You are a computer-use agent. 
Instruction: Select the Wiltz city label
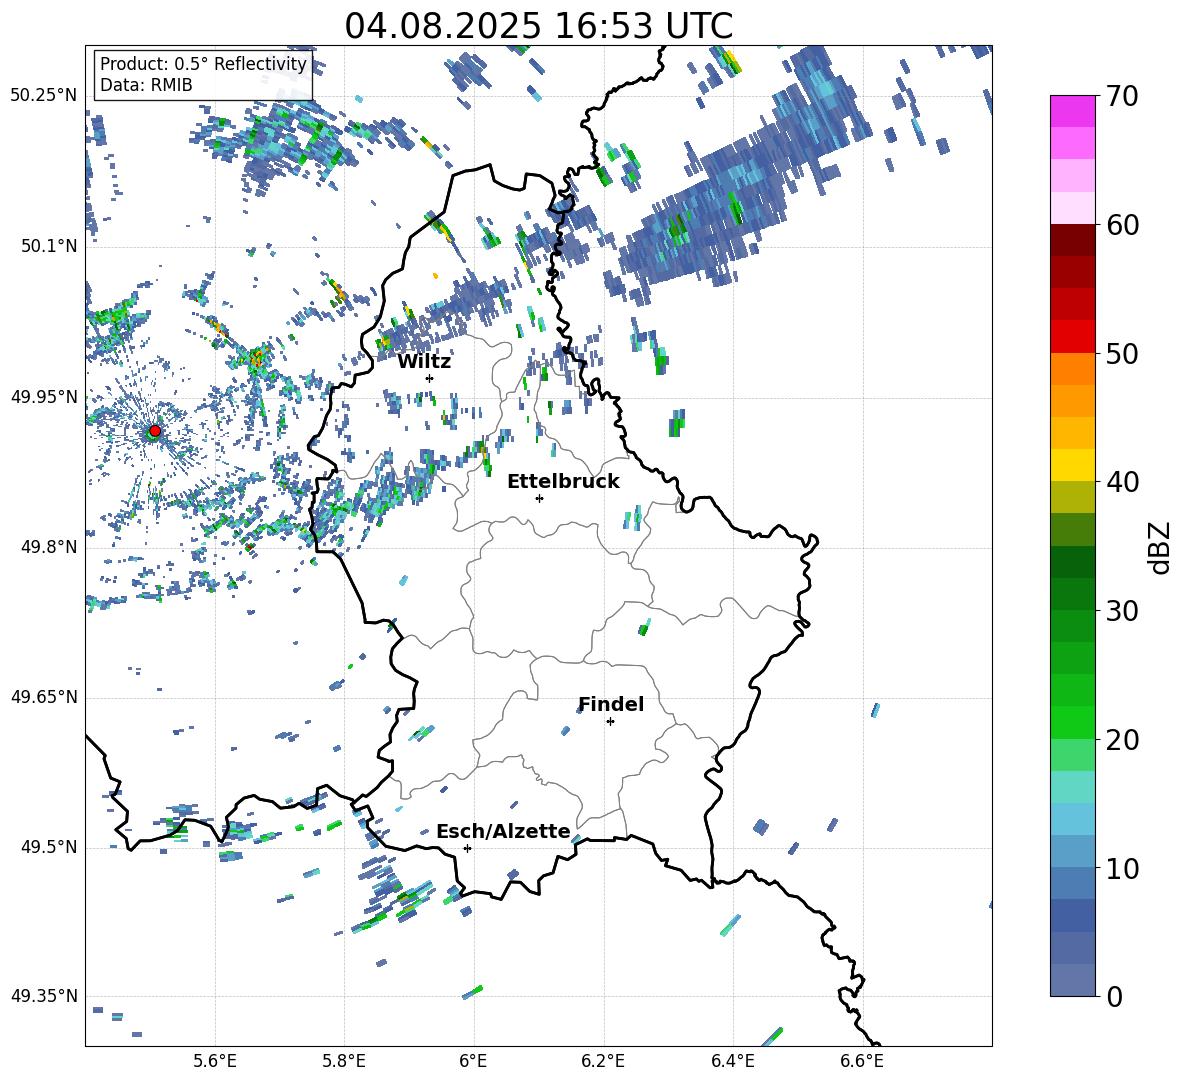click(424, 362)
